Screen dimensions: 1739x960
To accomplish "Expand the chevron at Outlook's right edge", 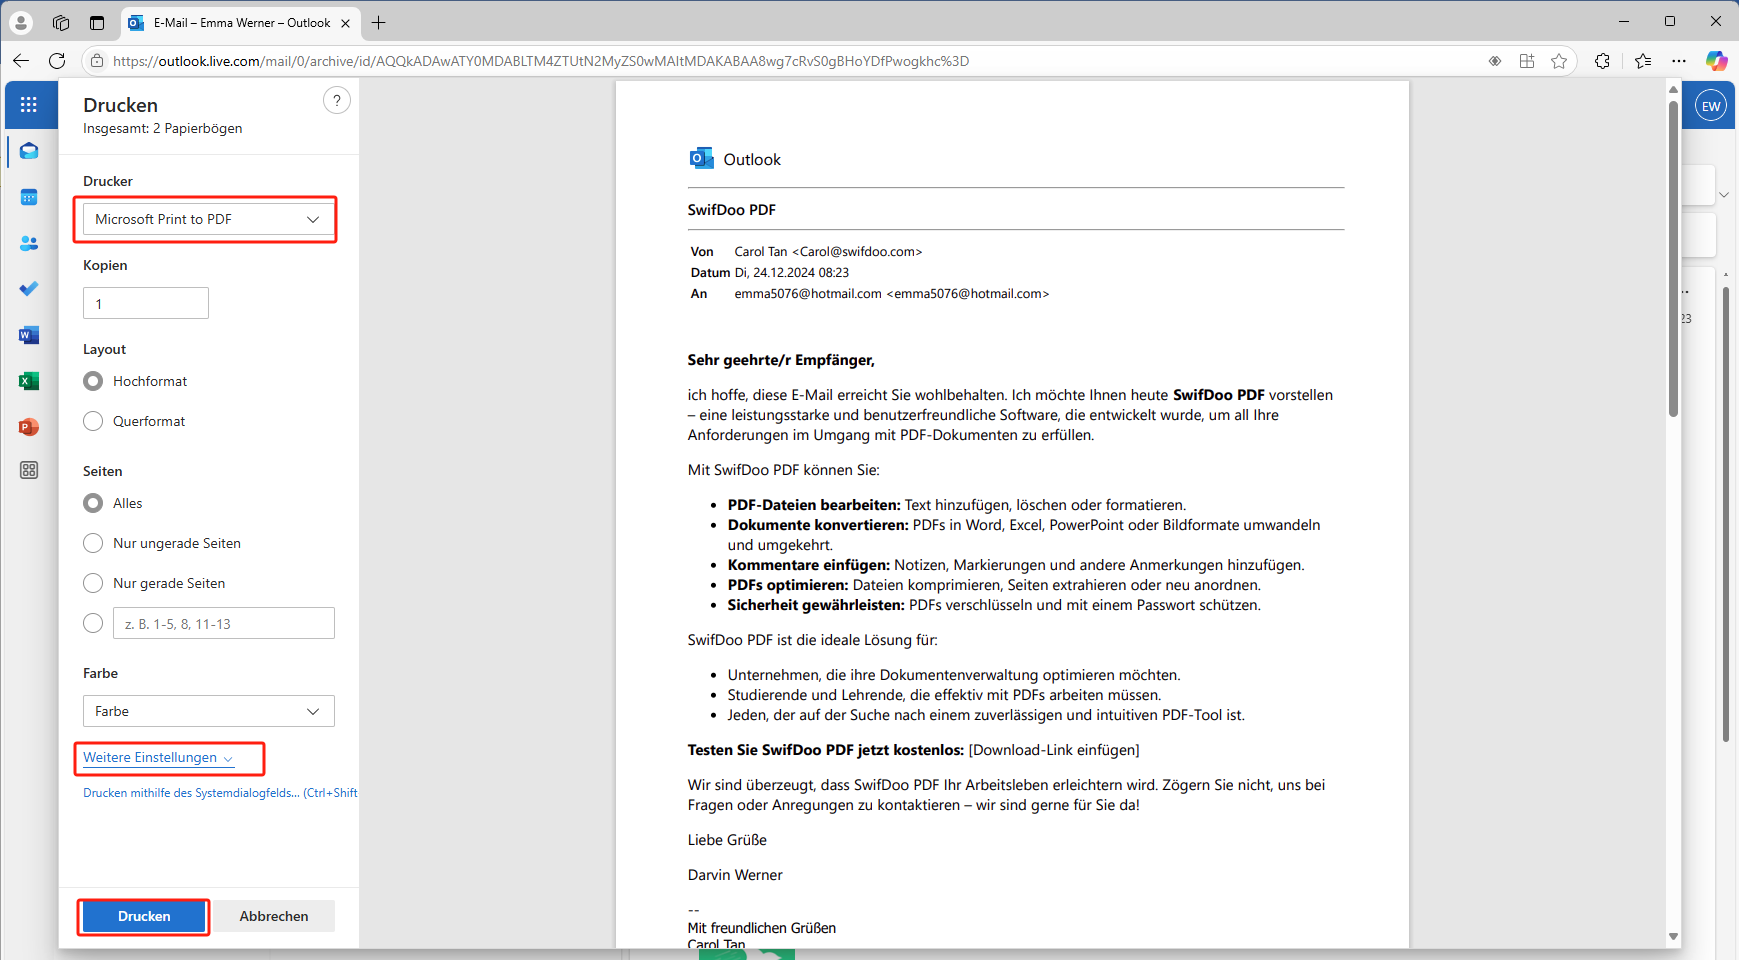I will click(1723, 195).
